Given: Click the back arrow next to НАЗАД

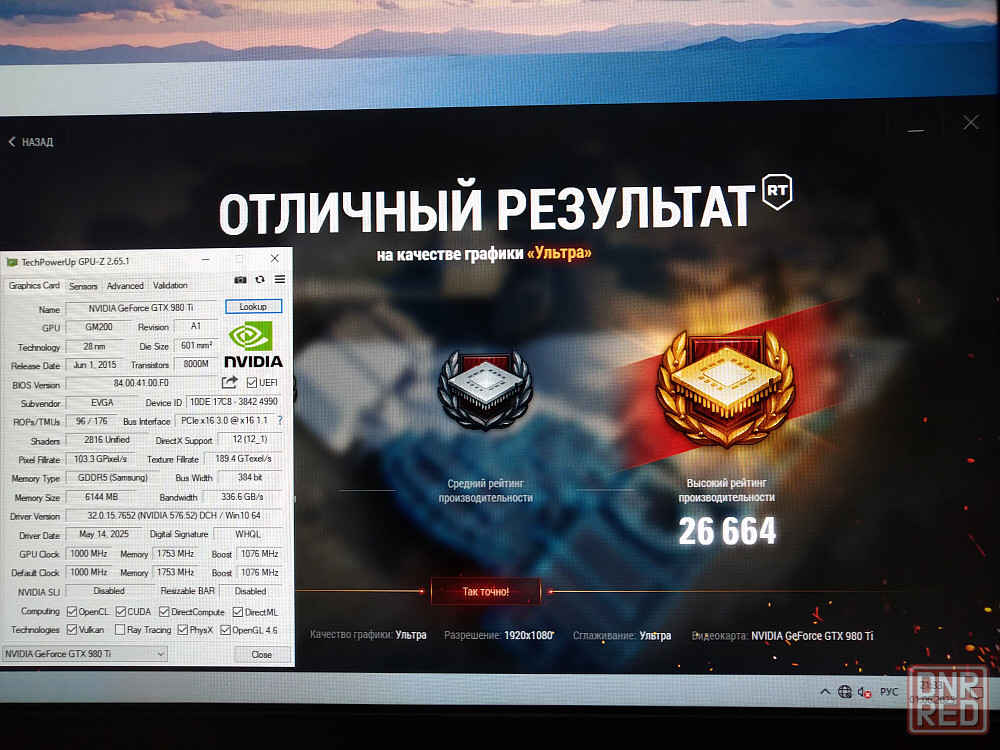Looking at the screenshot, I should [x=11, y=142].
